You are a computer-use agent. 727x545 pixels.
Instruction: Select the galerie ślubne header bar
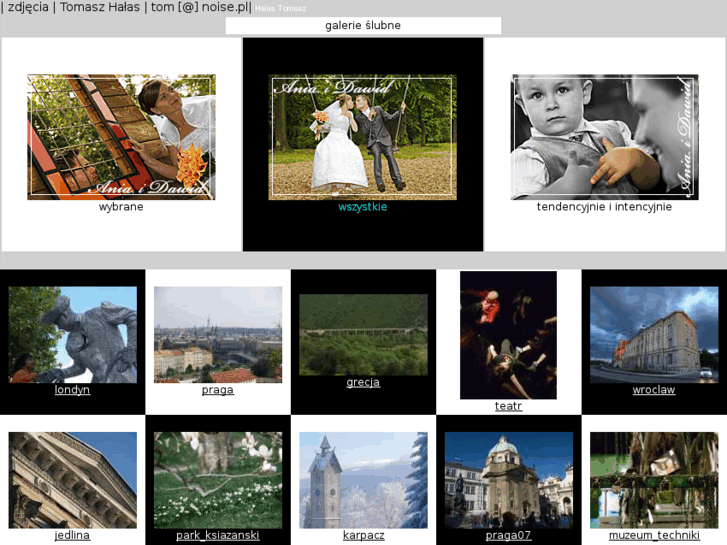tap(363, 26)
